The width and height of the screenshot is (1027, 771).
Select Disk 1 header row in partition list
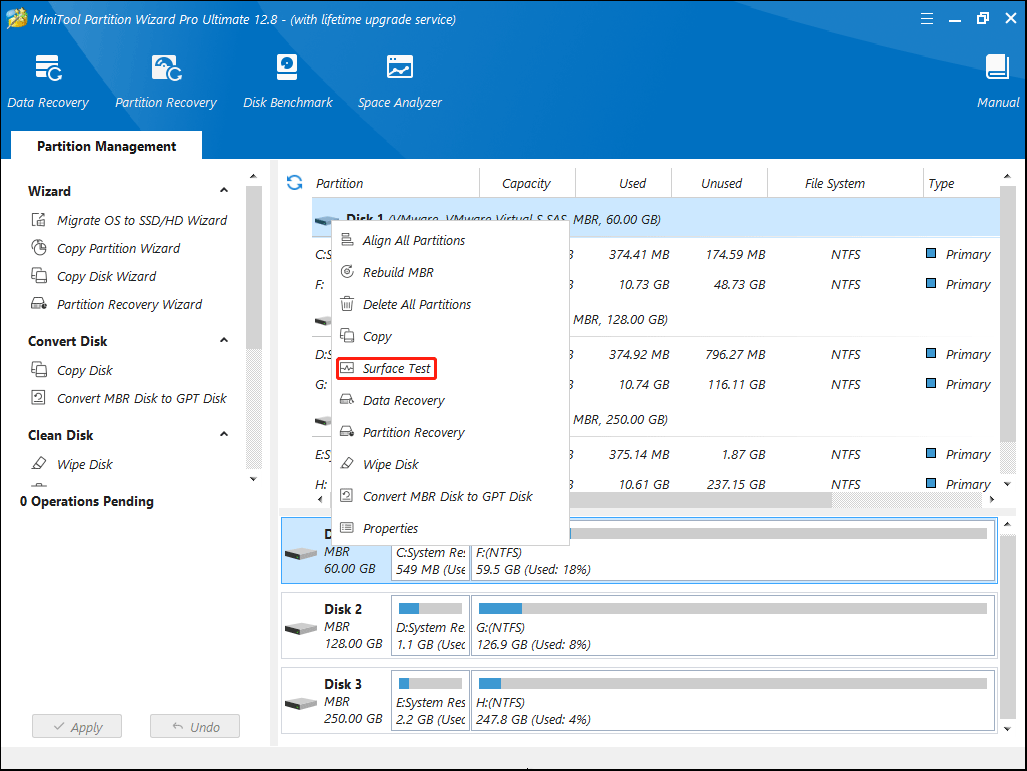pyautogui.click(x=656, y=218)
